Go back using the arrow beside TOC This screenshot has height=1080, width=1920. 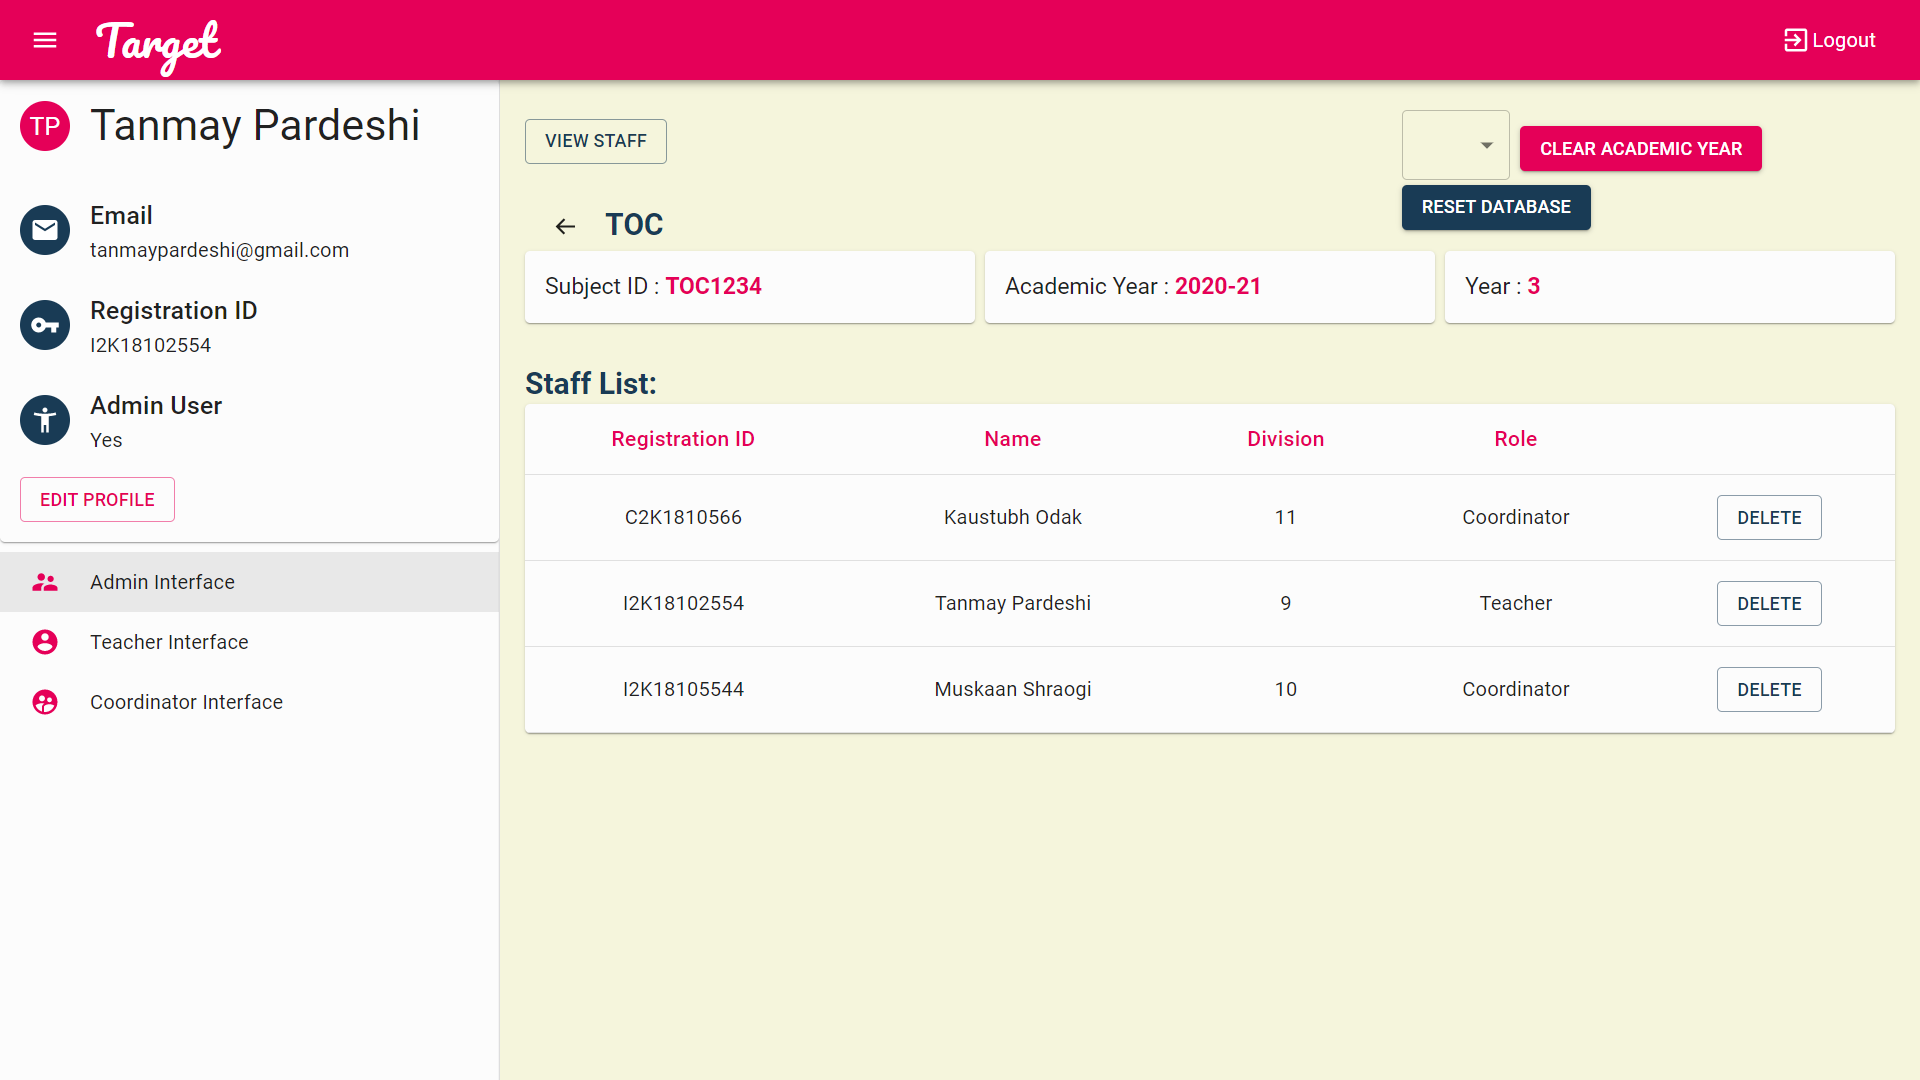click(x=565, y=226)
